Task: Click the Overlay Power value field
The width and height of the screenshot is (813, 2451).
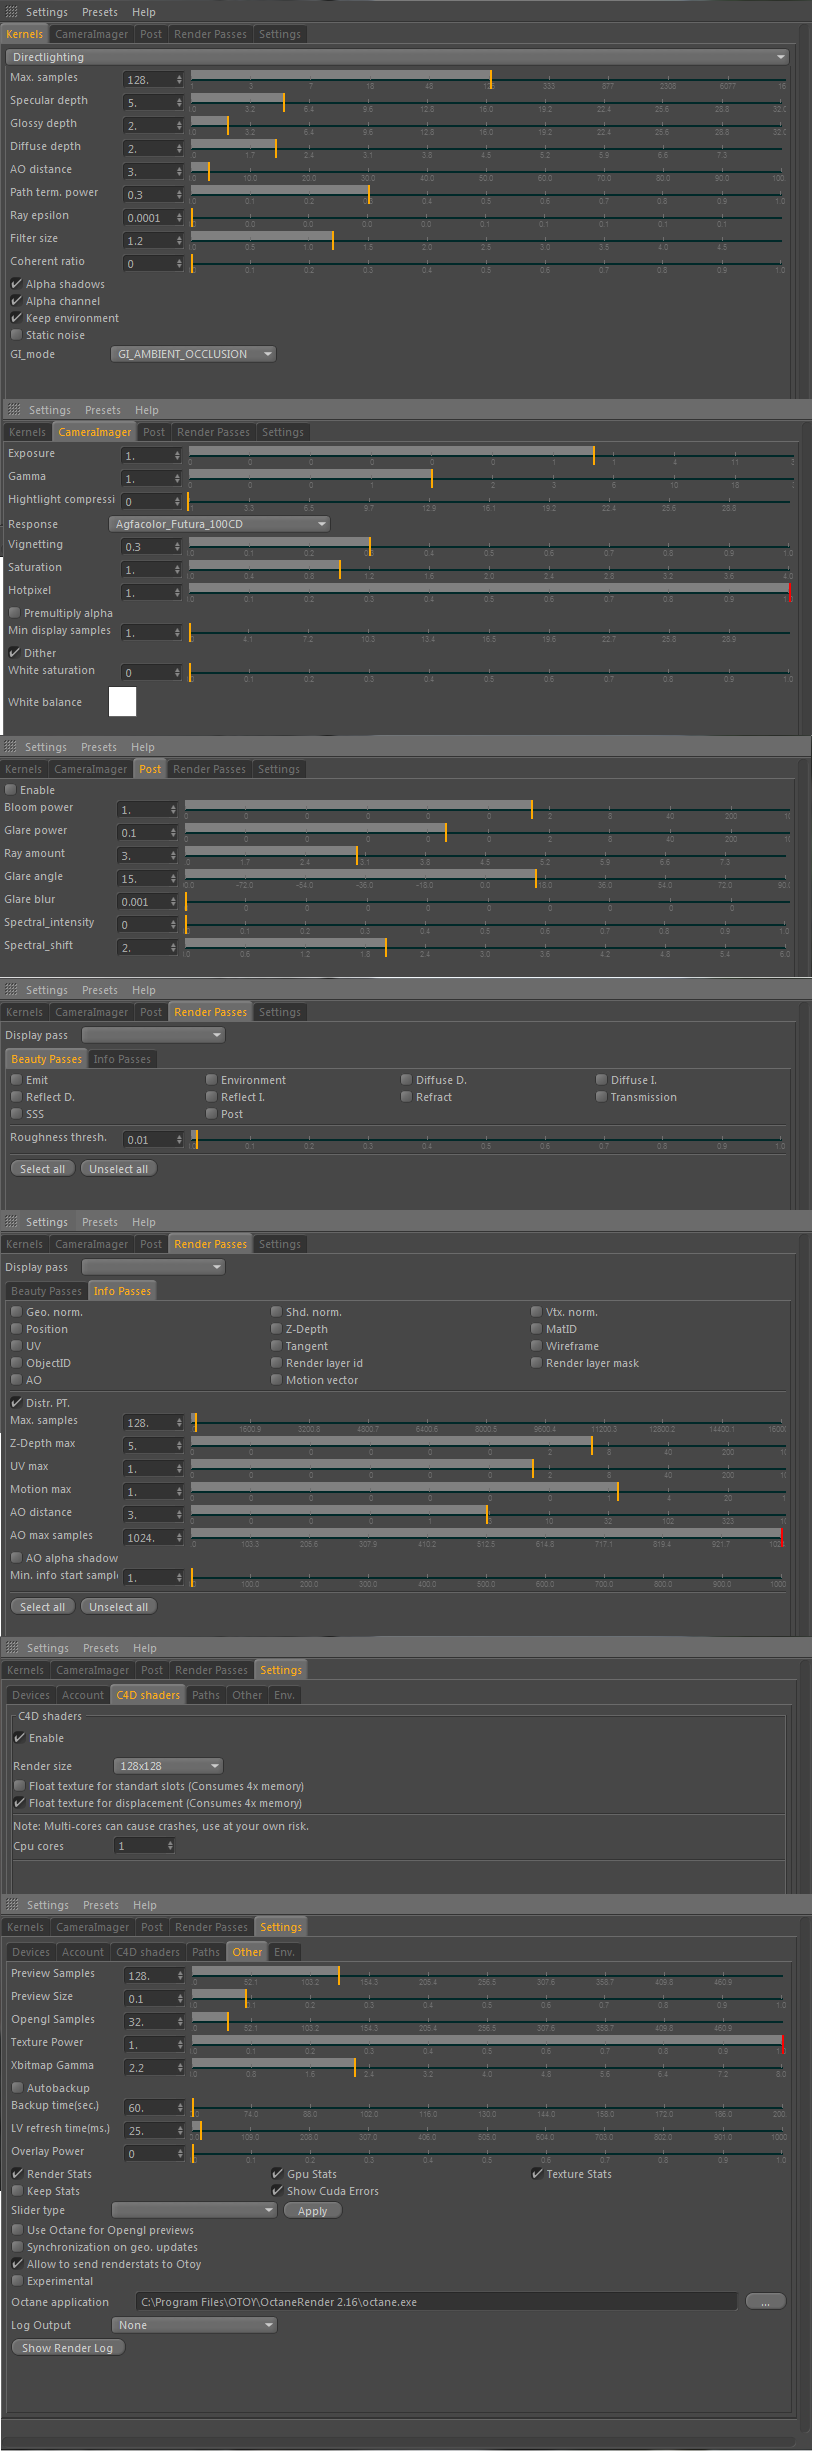Action: pyautogui.click(x=150, y=2153)
